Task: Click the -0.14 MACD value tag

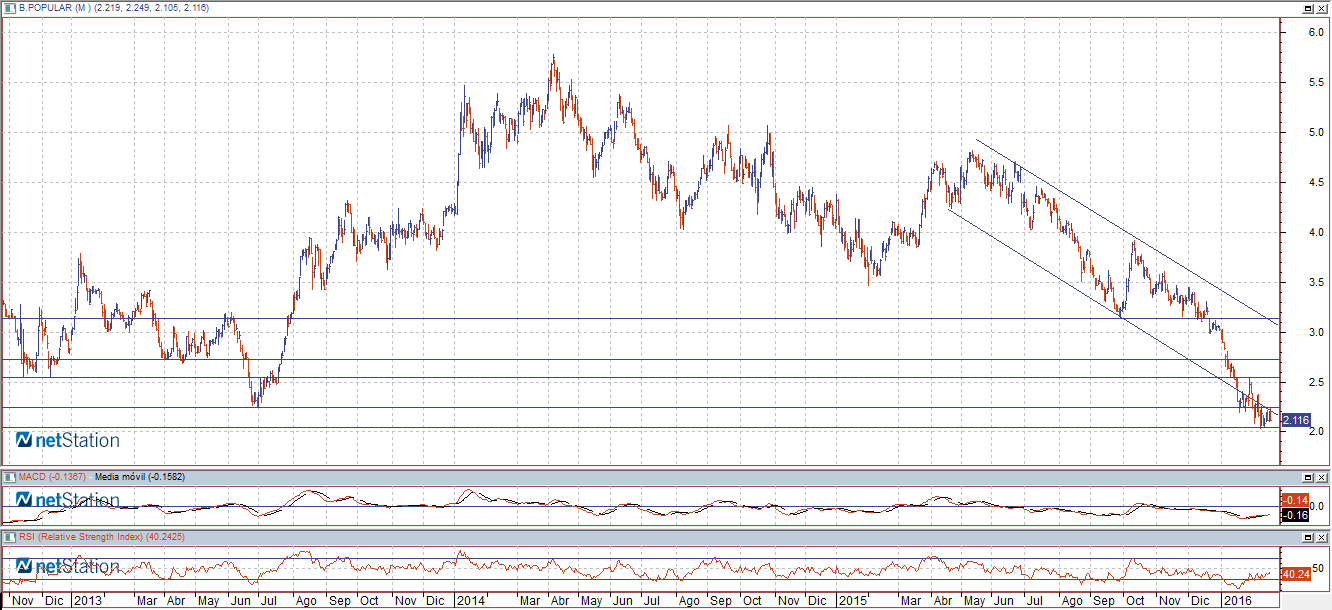Action: [1295, 500]
